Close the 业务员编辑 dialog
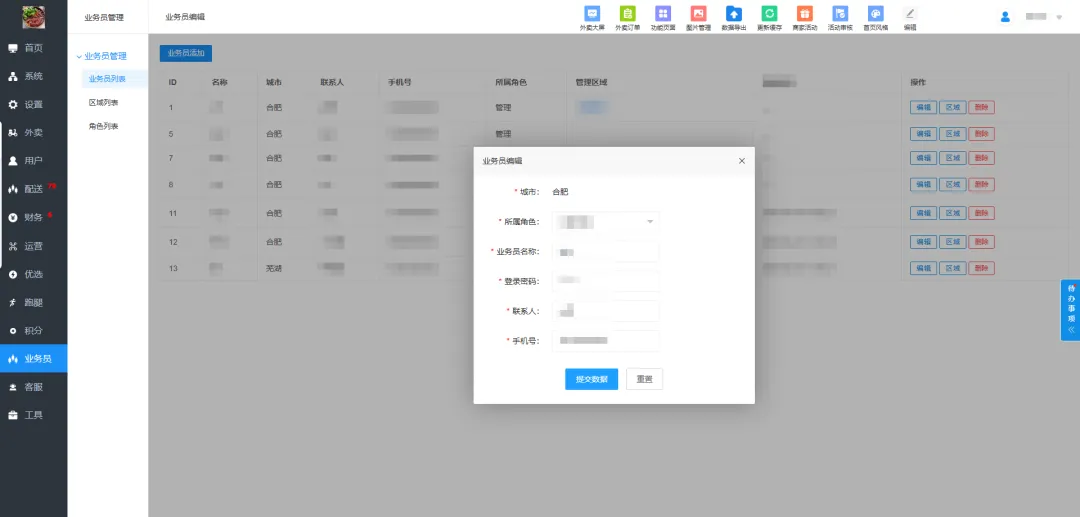 (x=741, y=161)
